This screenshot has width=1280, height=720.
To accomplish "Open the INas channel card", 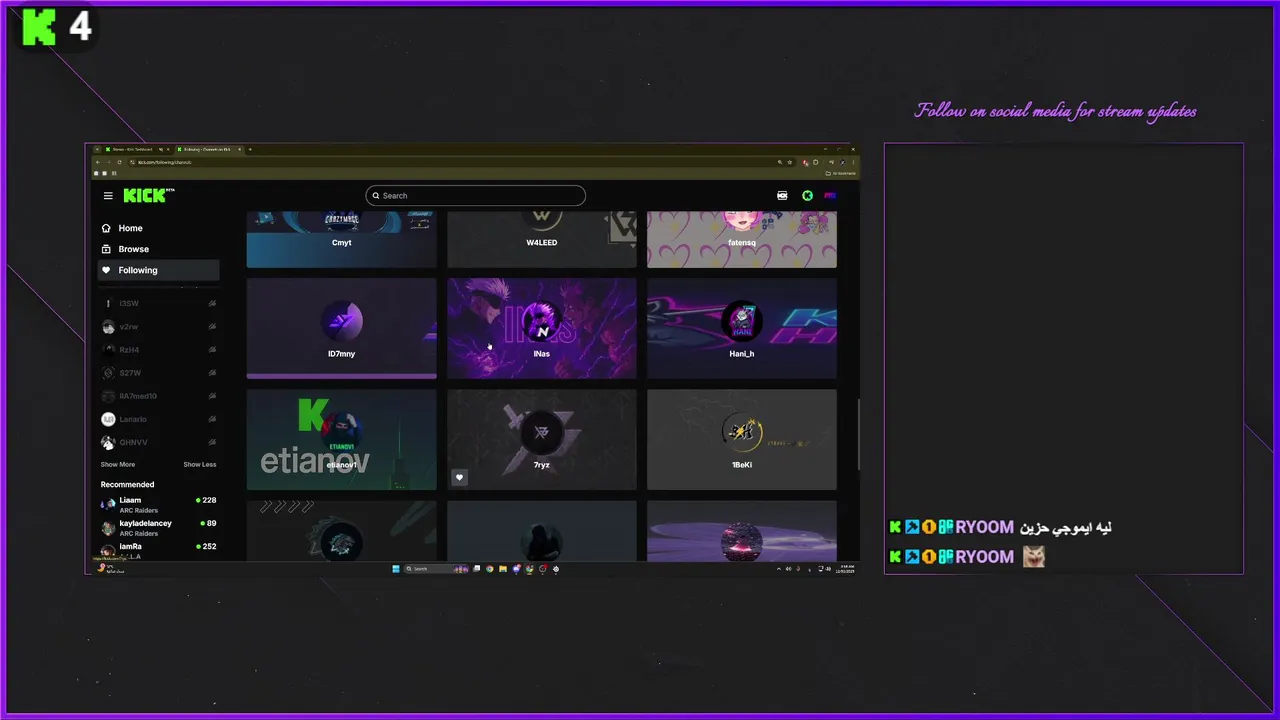I will (x=541, y=328).
